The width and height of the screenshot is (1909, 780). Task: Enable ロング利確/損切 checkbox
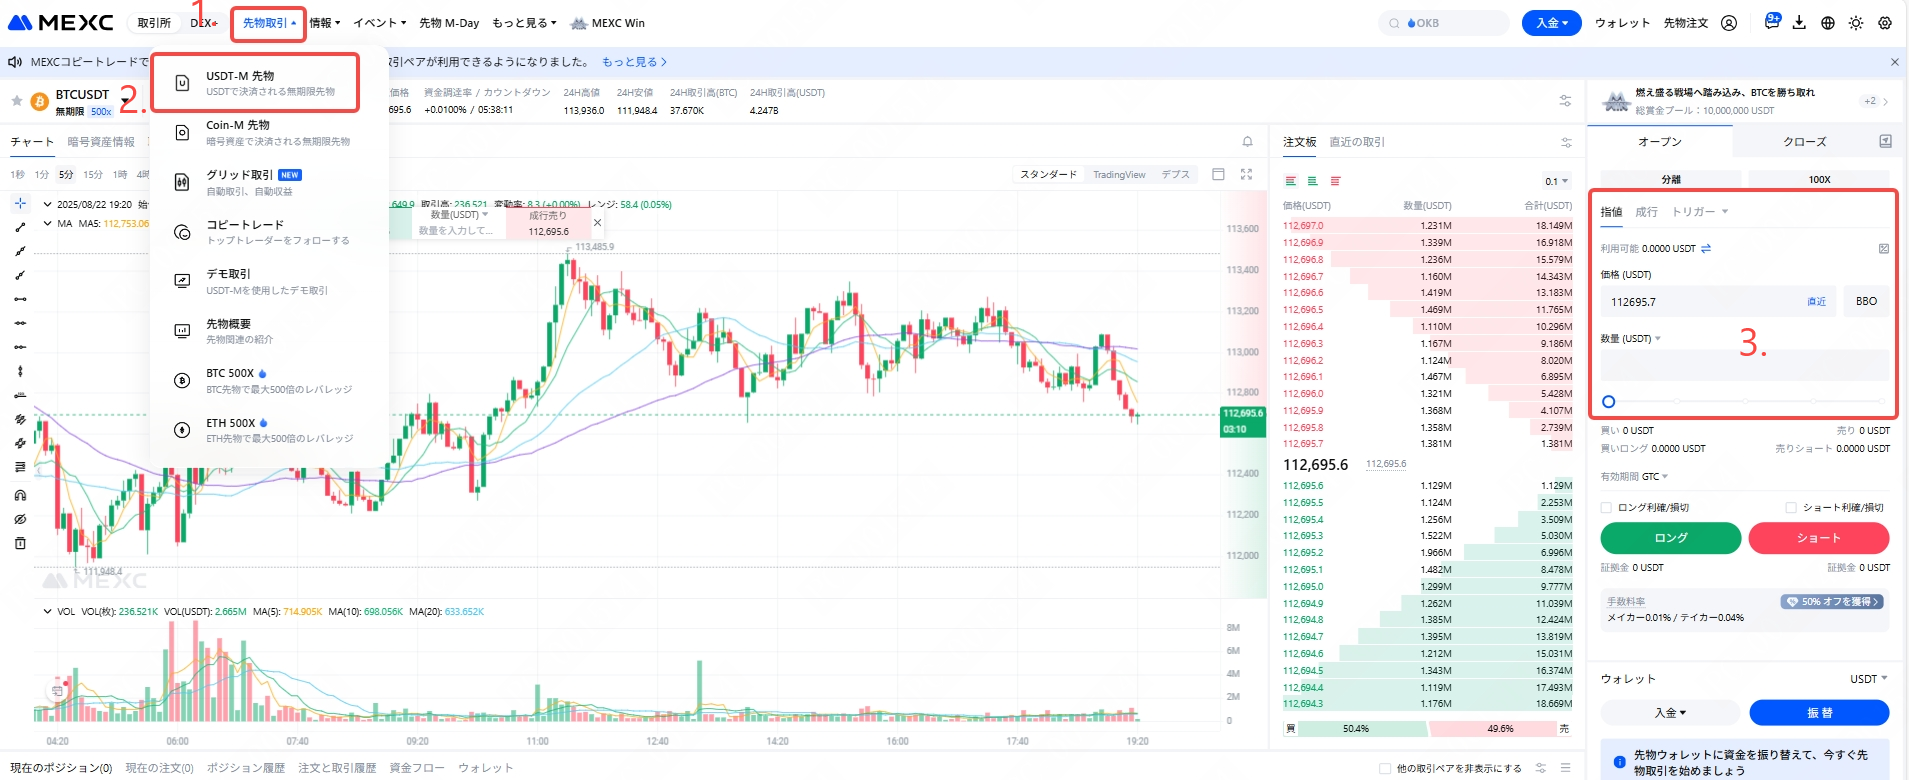pyautogui.click(x=1606, y=508)
